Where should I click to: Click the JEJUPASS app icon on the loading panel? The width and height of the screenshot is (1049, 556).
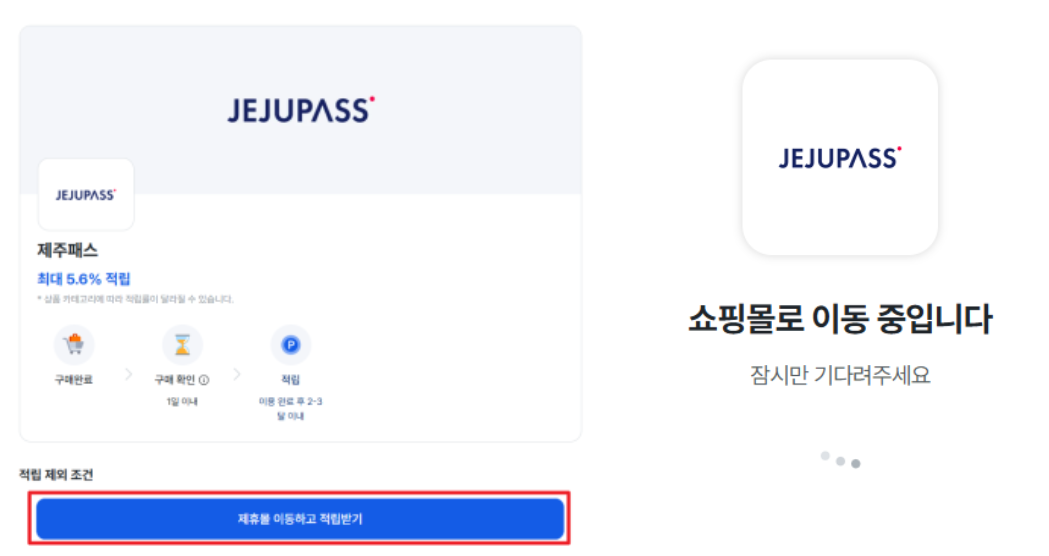840,157
